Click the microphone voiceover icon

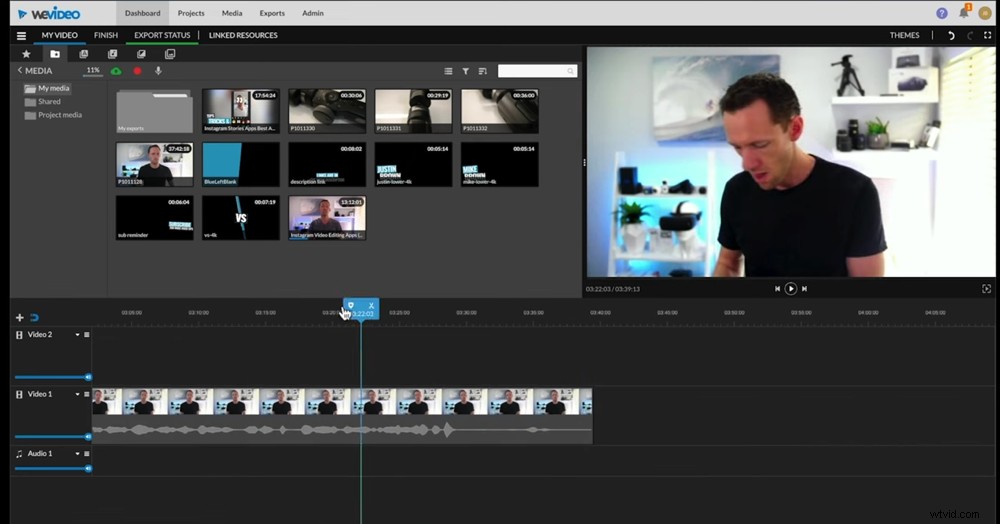pyautogui.click(x=158, y=71)
